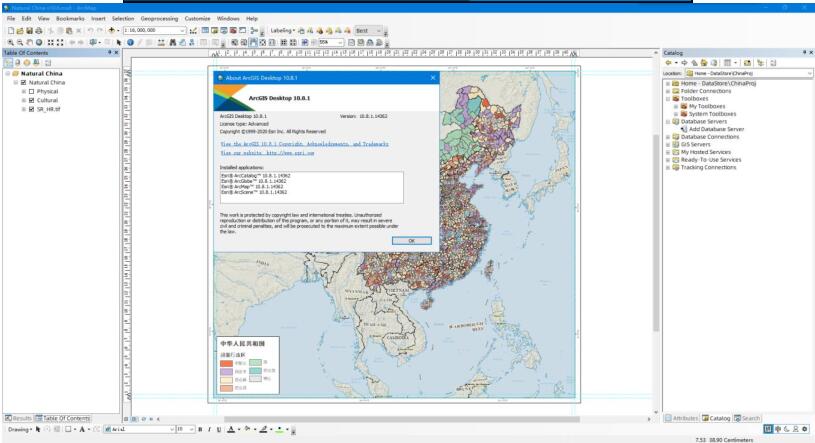Click the Catalog forward arrow icon
Image resolution: width=815 pixels, height=443 pixels.
coord(685,63)
